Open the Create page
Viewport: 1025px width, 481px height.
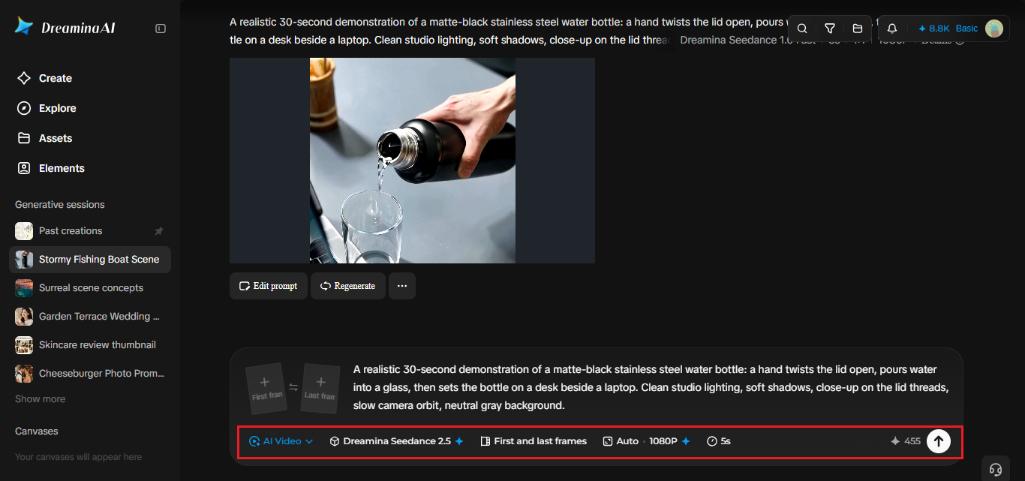coord(44,78)
